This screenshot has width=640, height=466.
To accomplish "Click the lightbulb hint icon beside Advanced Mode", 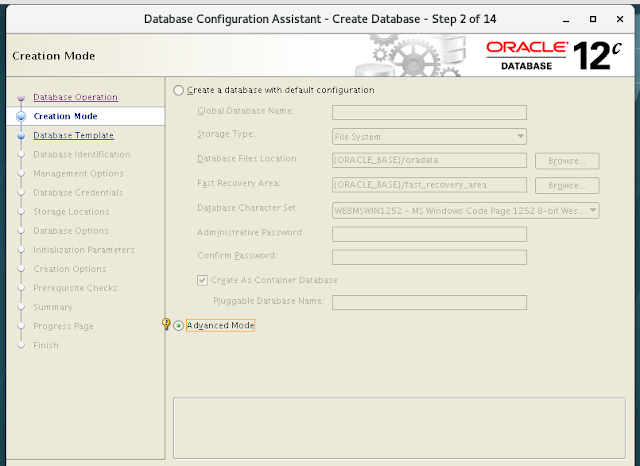I will point(166,324).
